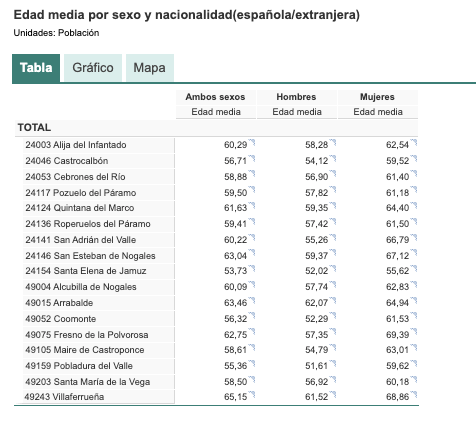Click note icon beside Cebrones del Río Mujeres 61,40
This screenshot has width=476, height=425.
pyautogui.click(x=414, y=174)
